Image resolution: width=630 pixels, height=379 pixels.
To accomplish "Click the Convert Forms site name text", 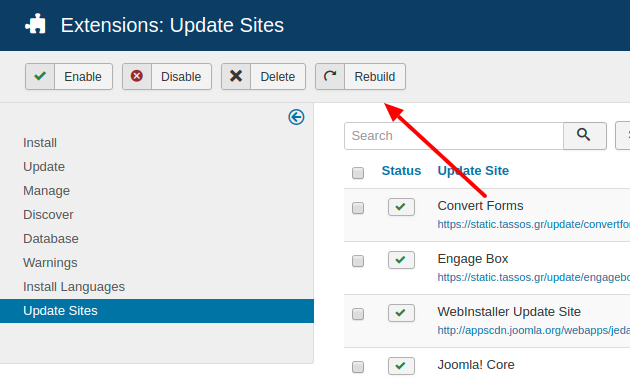I will point(480,206).
